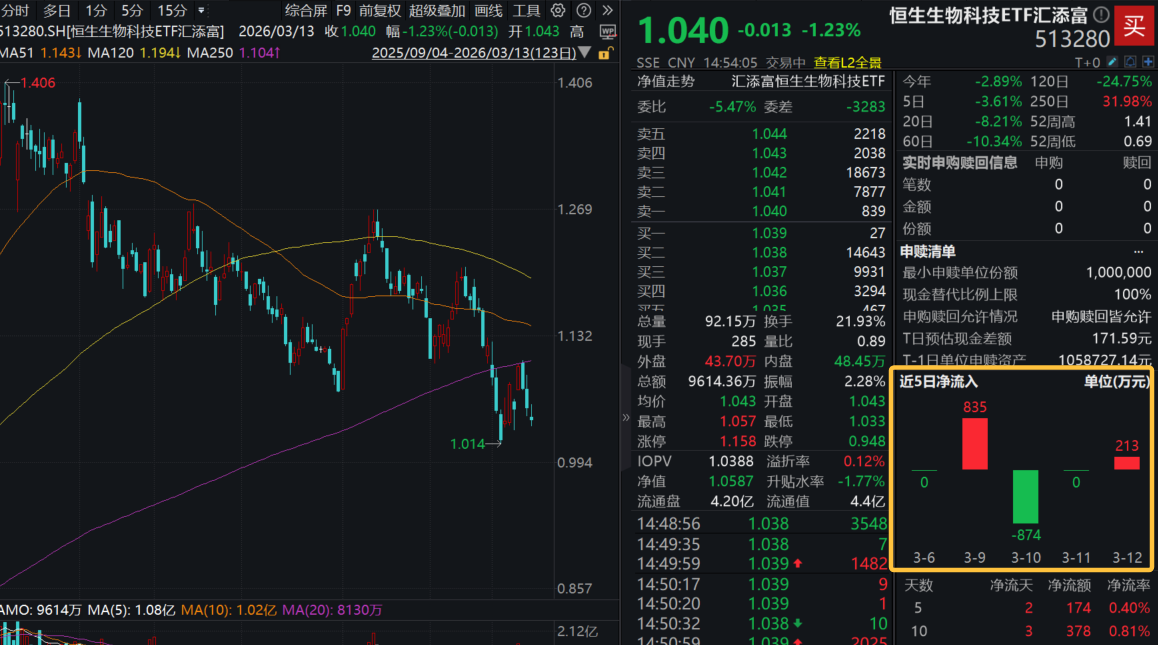1158x645 pixels.
Task: Click the info icon beside ETF name
Action: pos(1101,15)
